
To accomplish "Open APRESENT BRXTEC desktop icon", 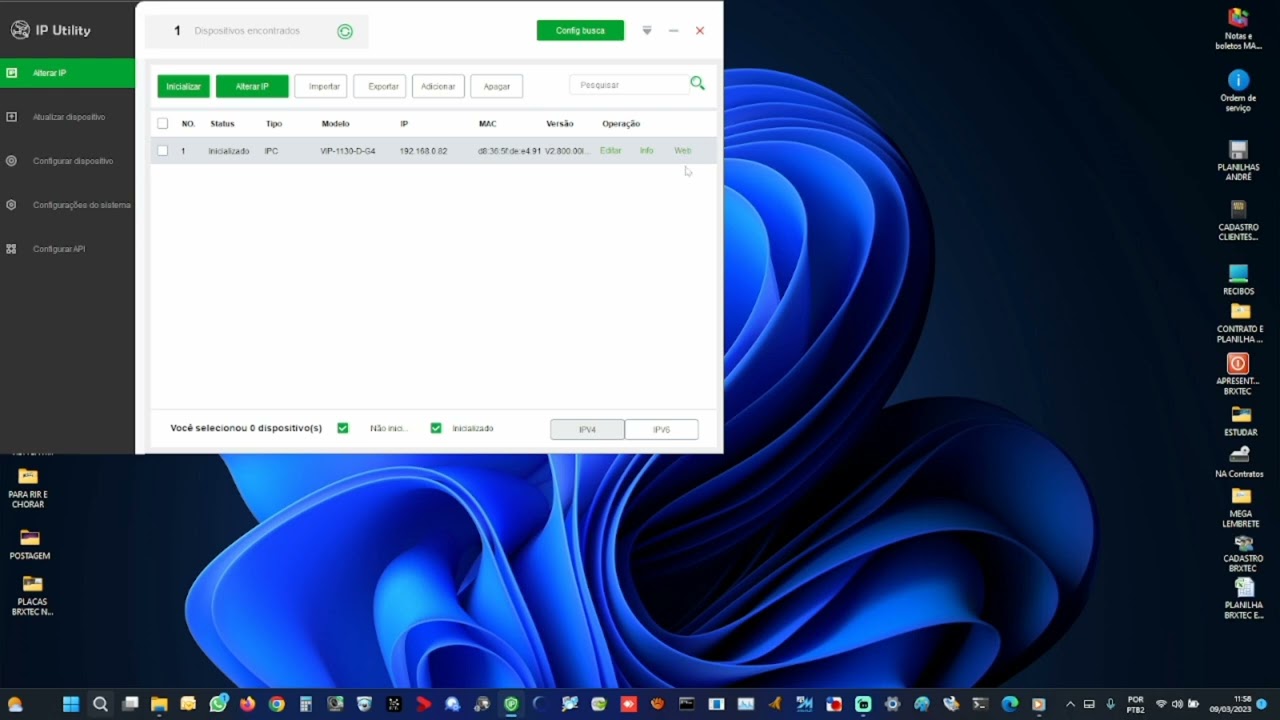I will pyautogui.click(x=1238, y=374).
